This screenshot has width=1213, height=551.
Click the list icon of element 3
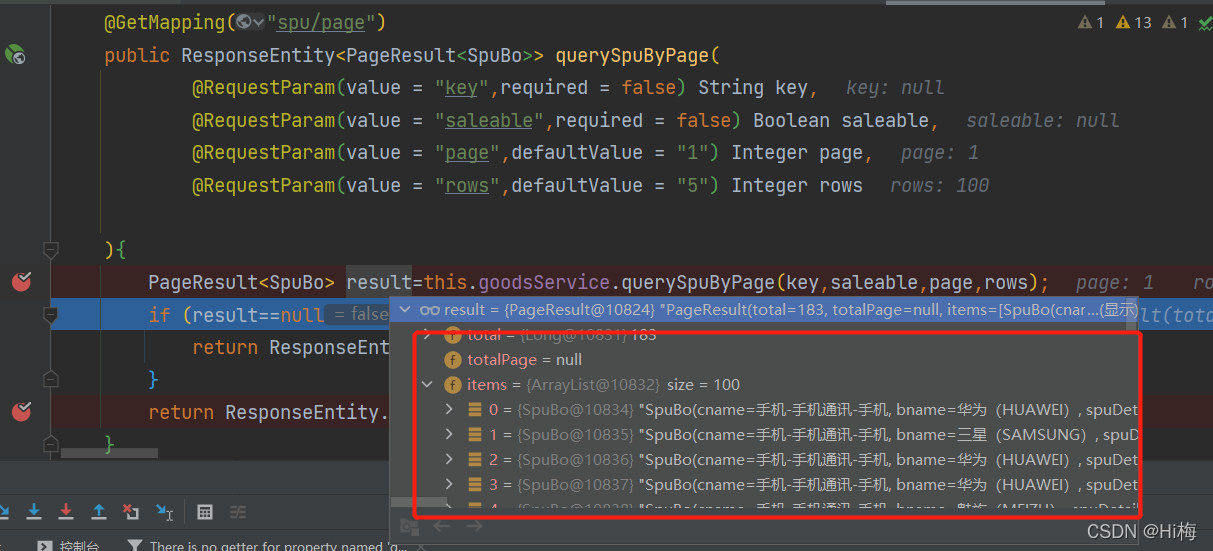point(475,485)
